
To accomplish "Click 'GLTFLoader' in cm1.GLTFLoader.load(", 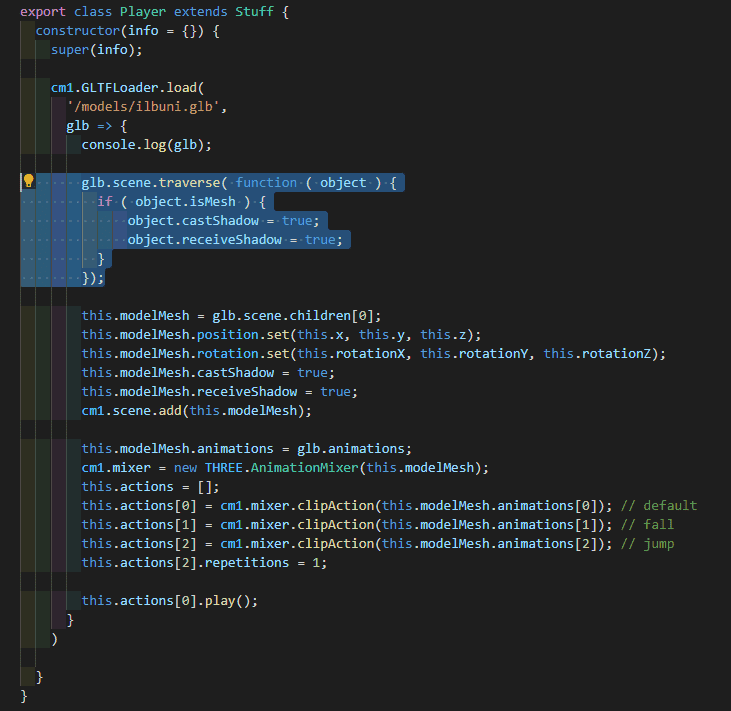I will click(119, 88).
